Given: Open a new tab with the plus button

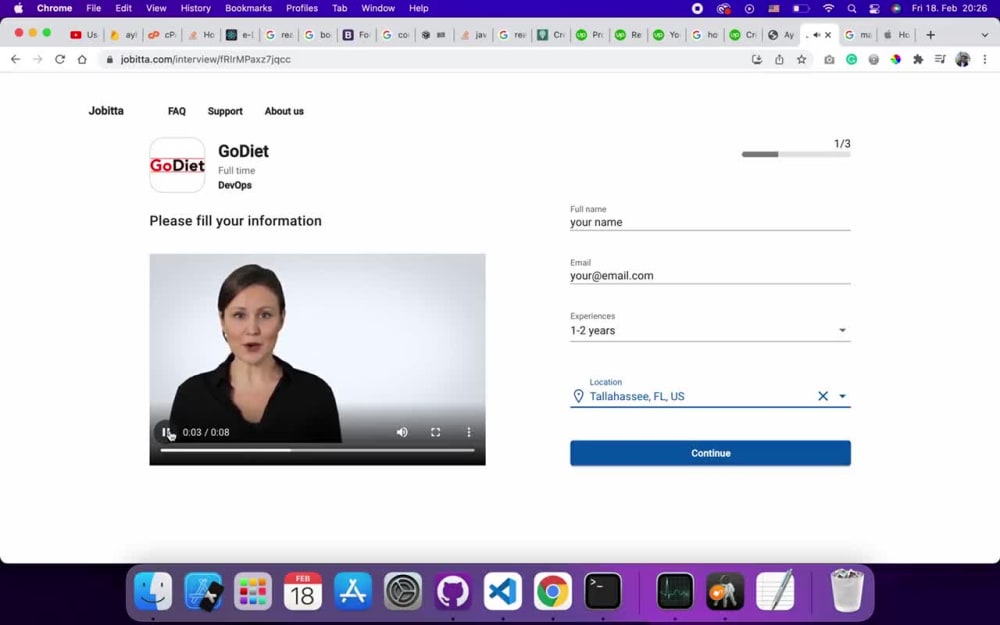Looking at the screenshot, I should tap(930, 35).
